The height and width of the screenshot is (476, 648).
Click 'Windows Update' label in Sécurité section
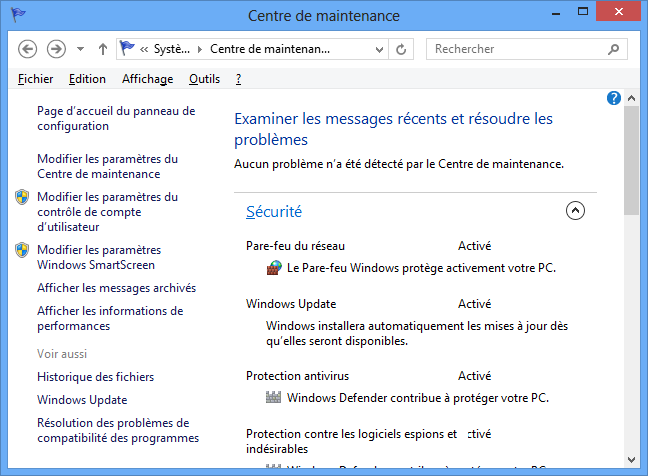click(x=291, y=304)
